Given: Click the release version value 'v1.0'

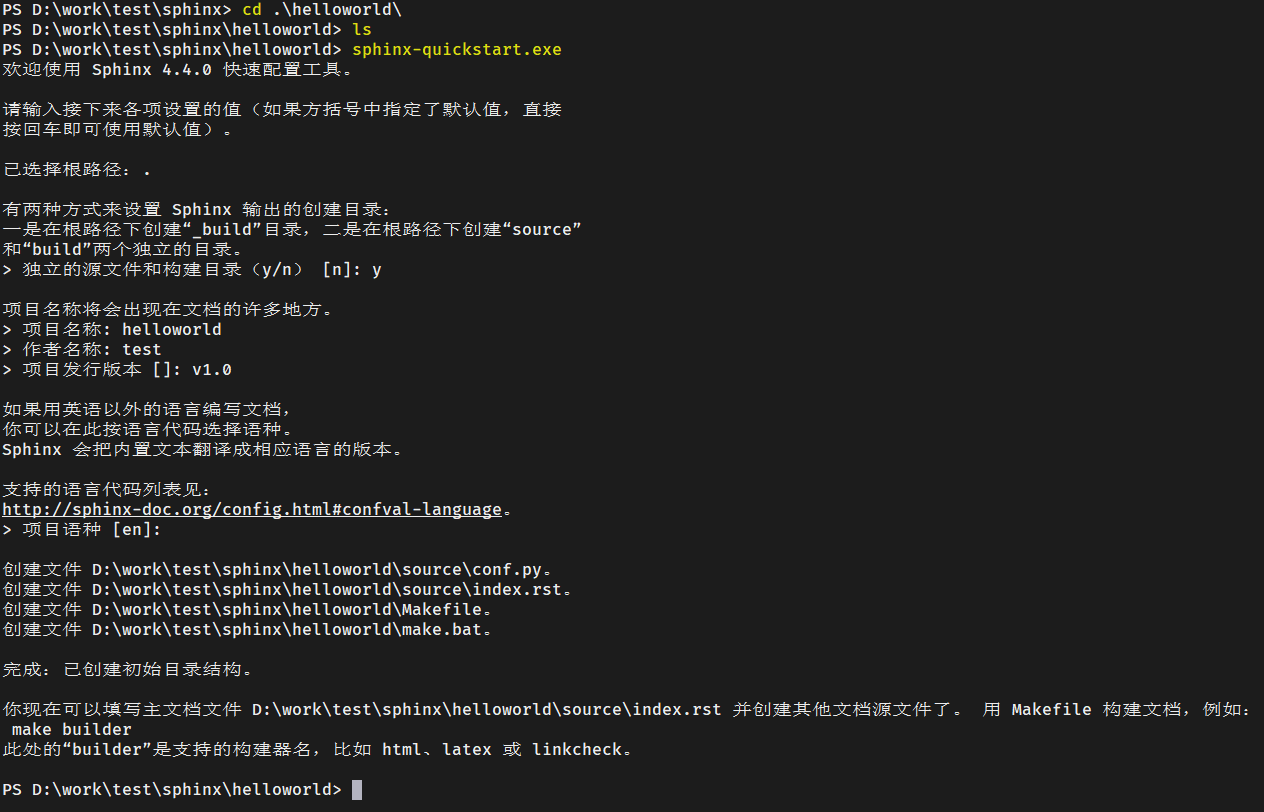Looking at the screenshot, I should (x=212, y=370).
